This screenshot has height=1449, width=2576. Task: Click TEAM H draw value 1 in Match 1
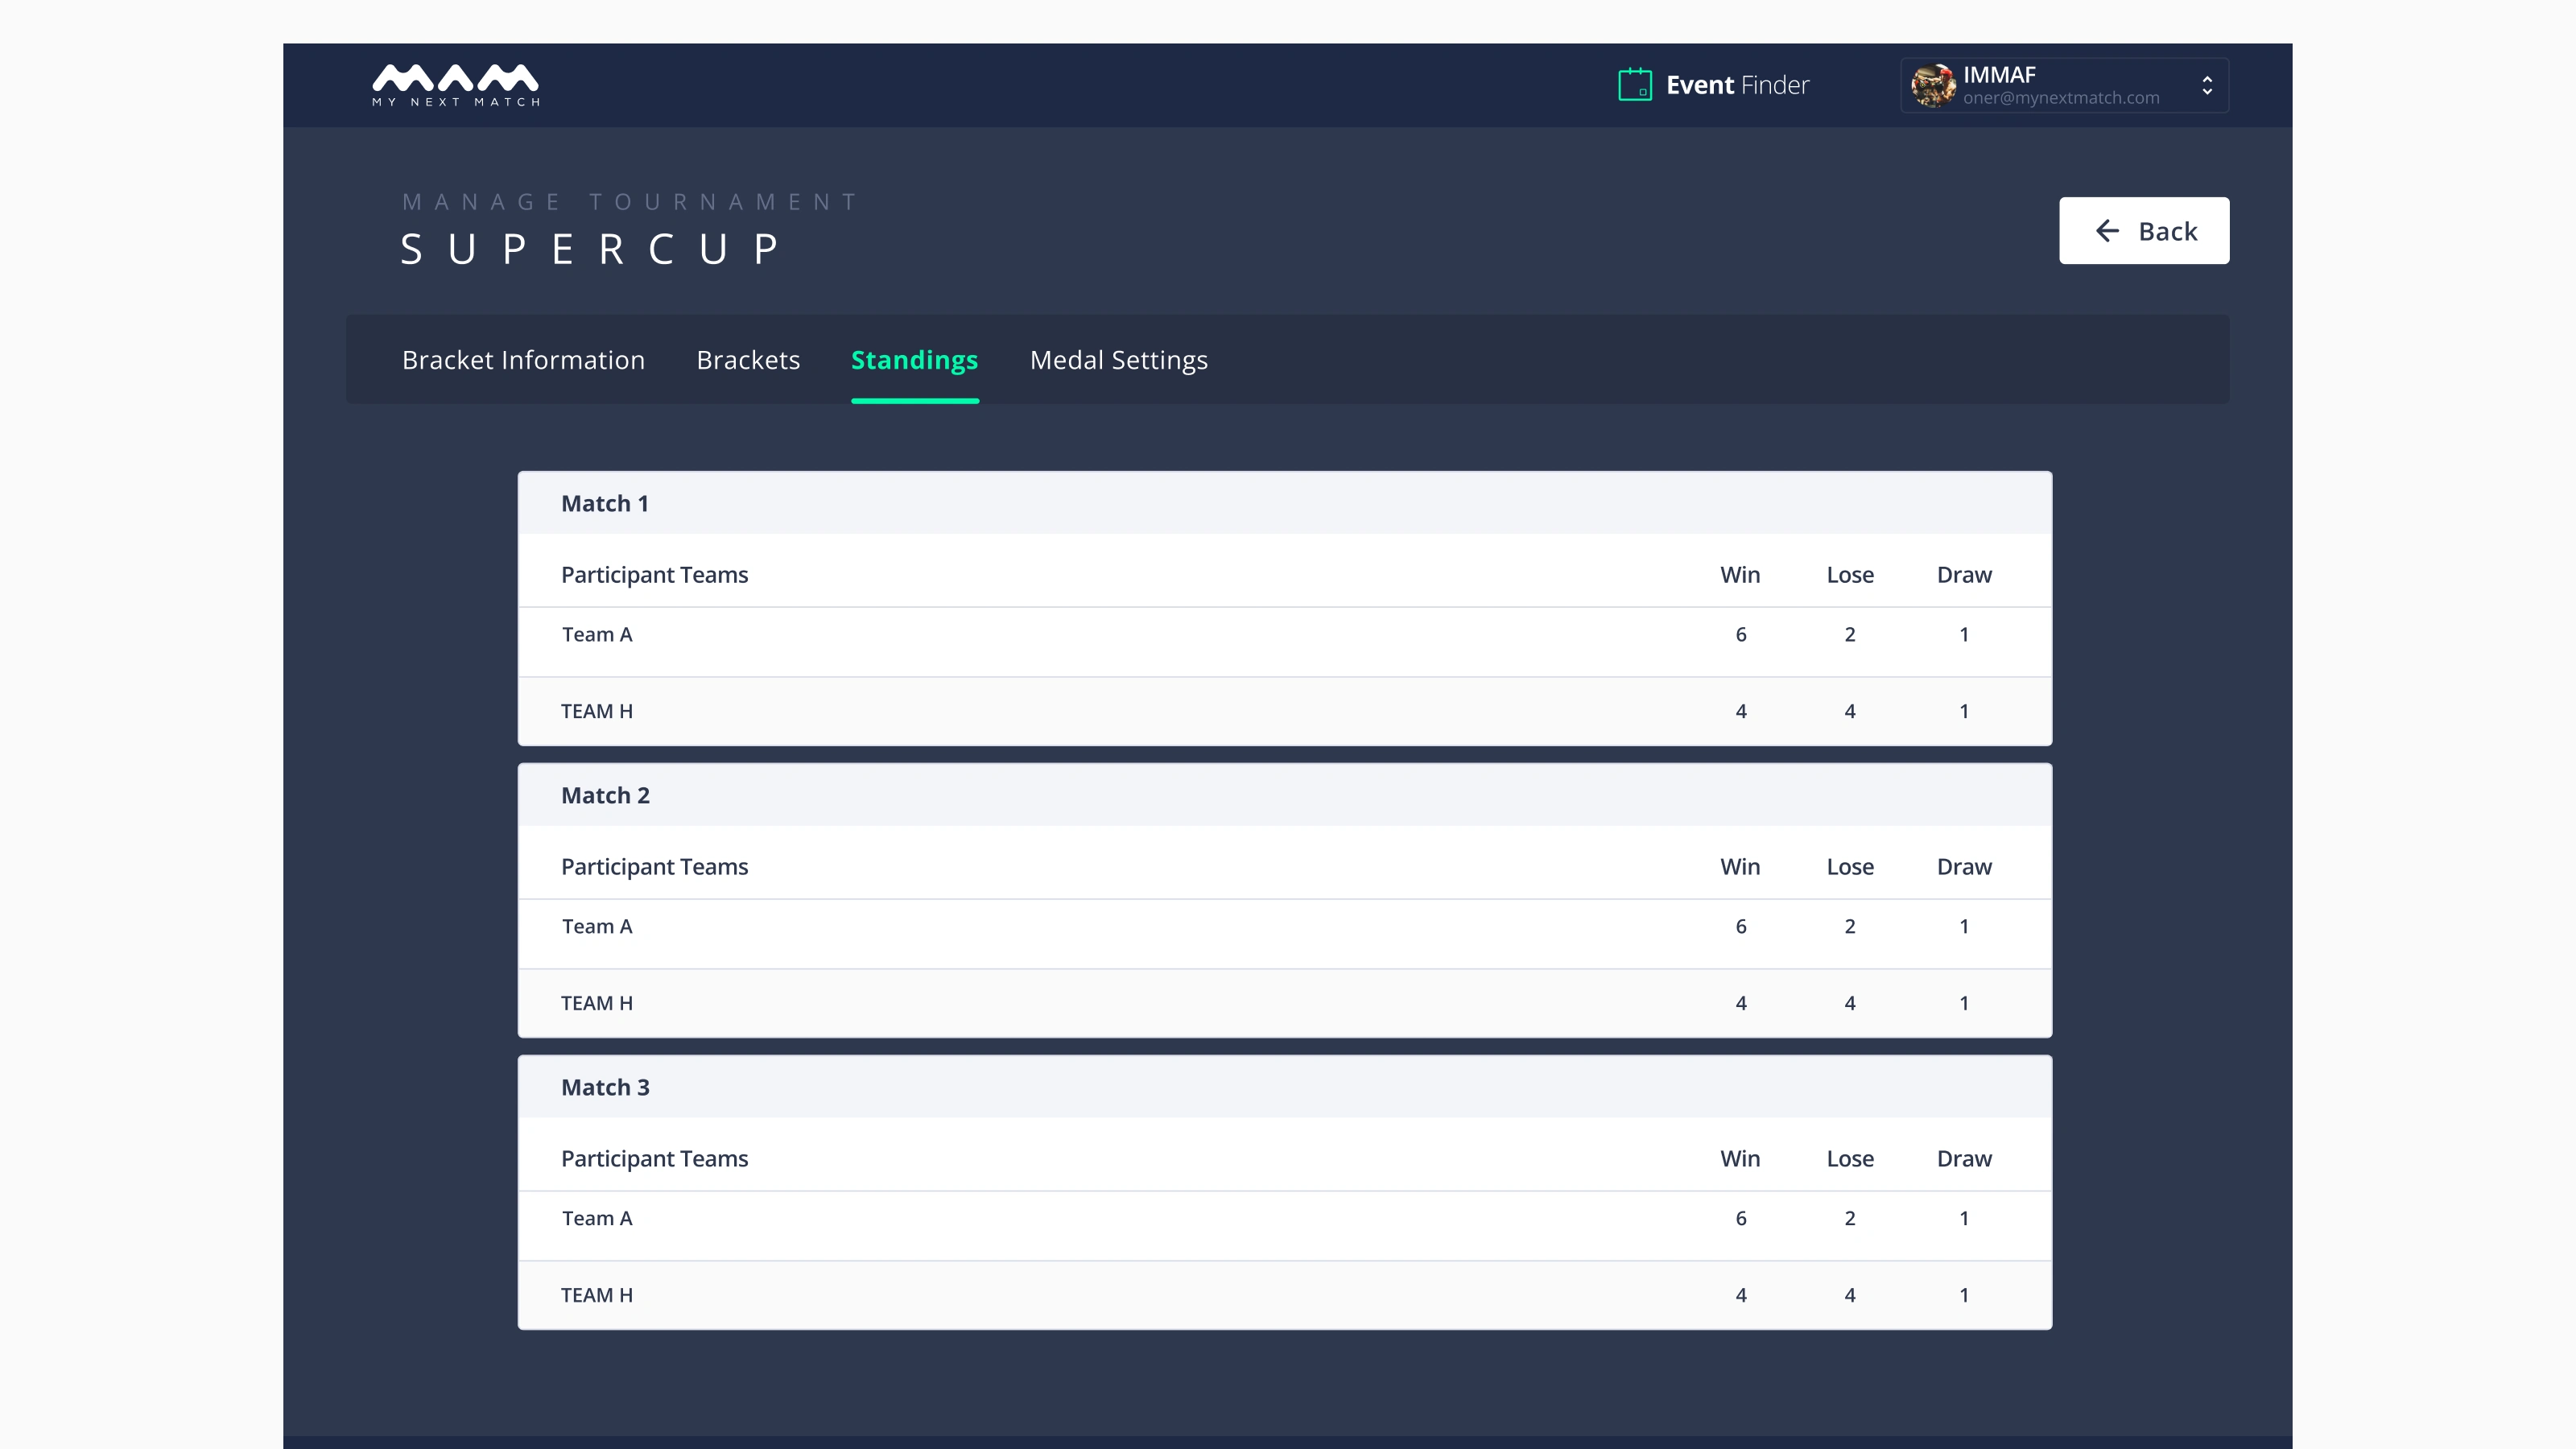coord(1964,711)
